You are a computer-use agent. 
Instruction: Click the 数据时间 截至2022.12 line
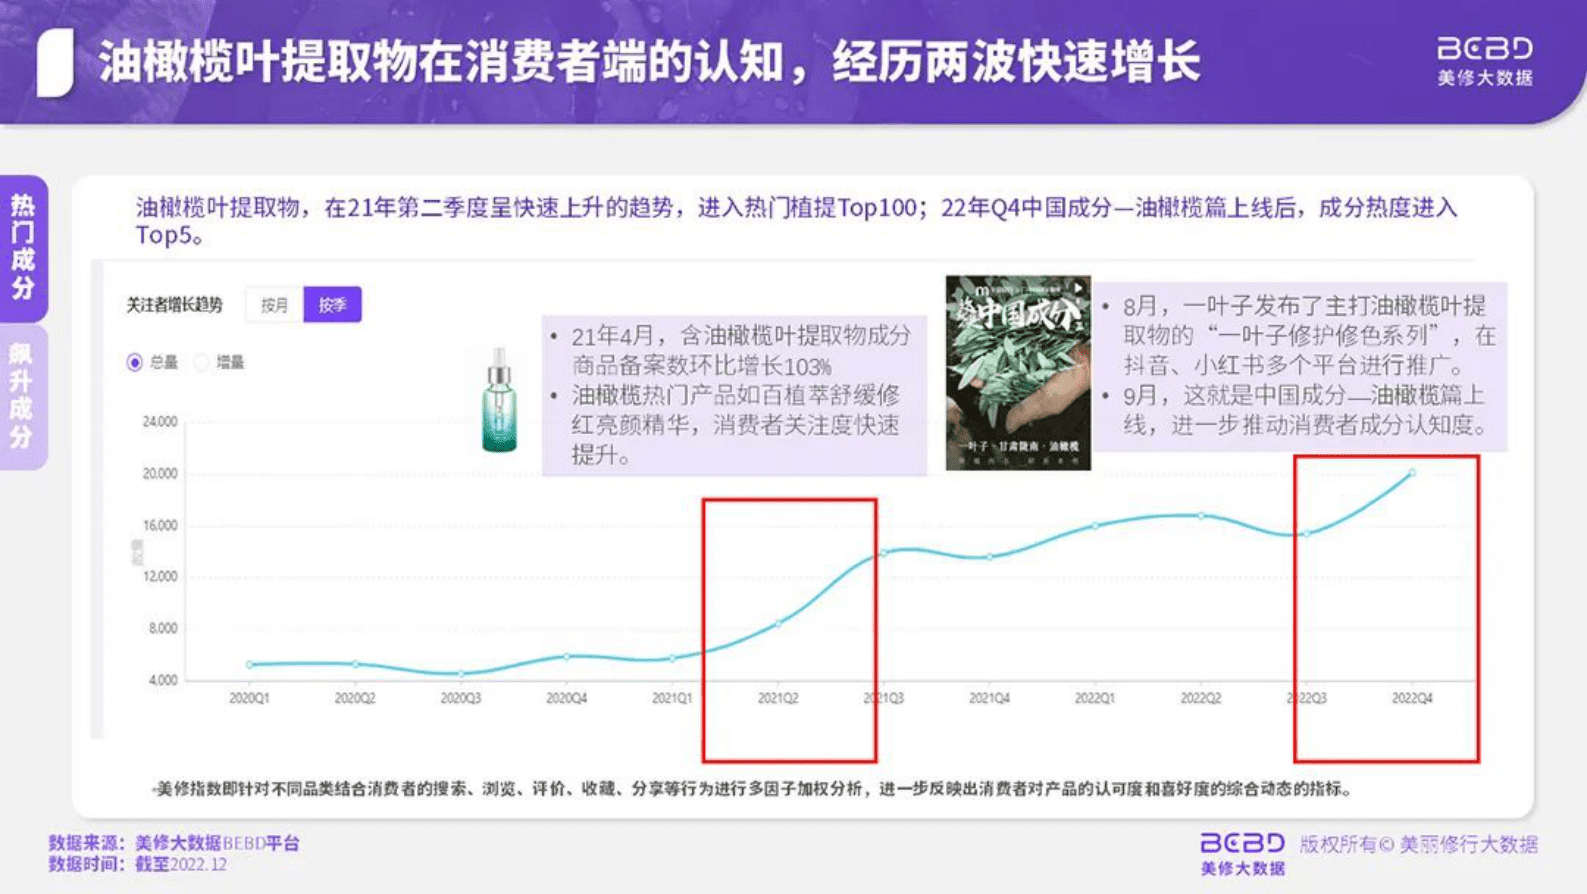click(138, 865)
